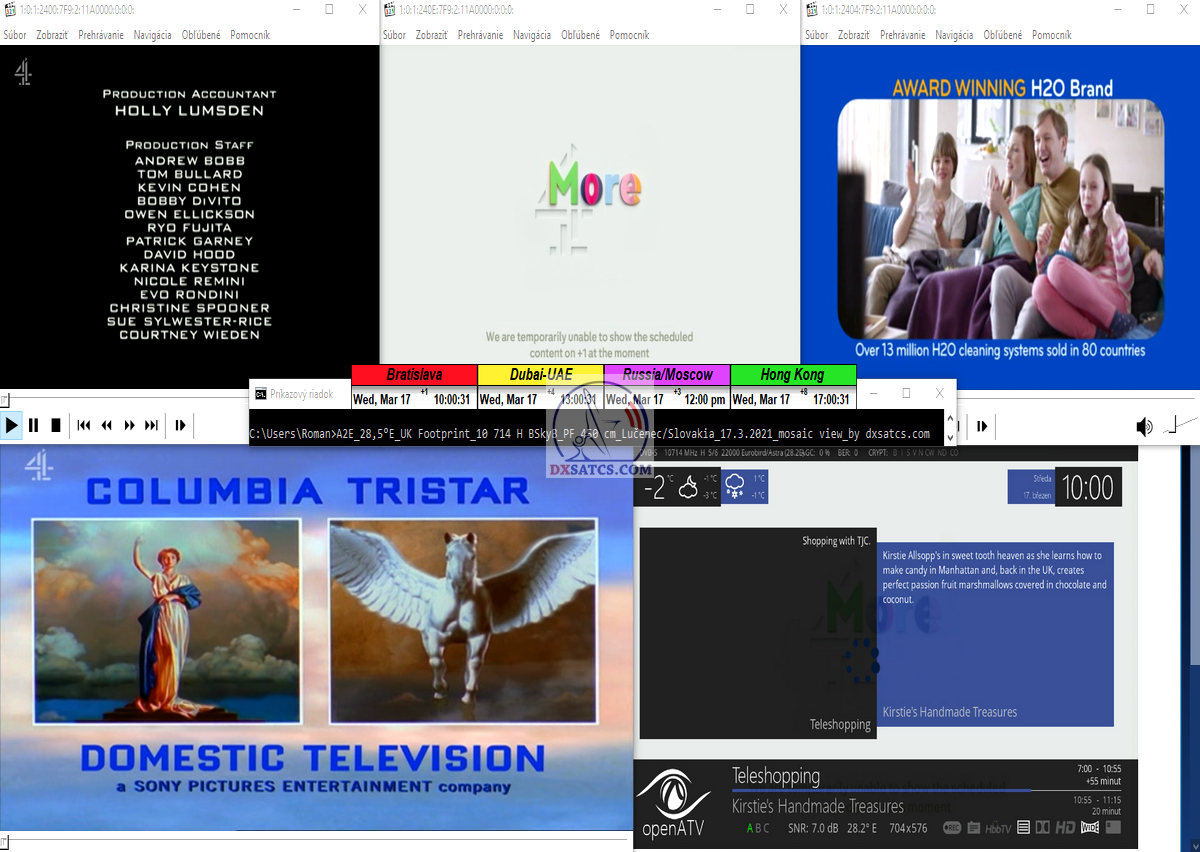This screenshot has height=852, width=1200.
Task: Click the seek bar handle of top-left player
Action: tap(4, 399)
